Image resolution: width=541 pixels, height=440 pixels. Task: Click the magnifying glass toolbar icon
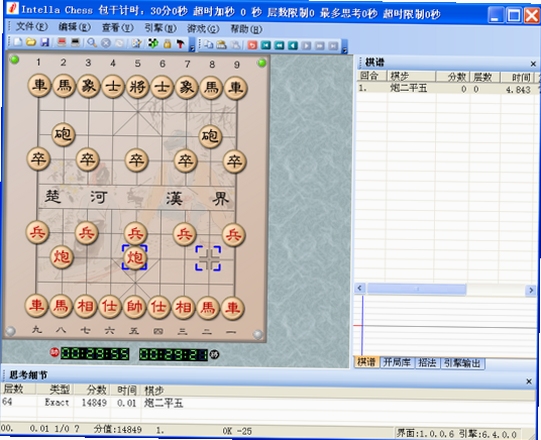[x=92, y=43]
